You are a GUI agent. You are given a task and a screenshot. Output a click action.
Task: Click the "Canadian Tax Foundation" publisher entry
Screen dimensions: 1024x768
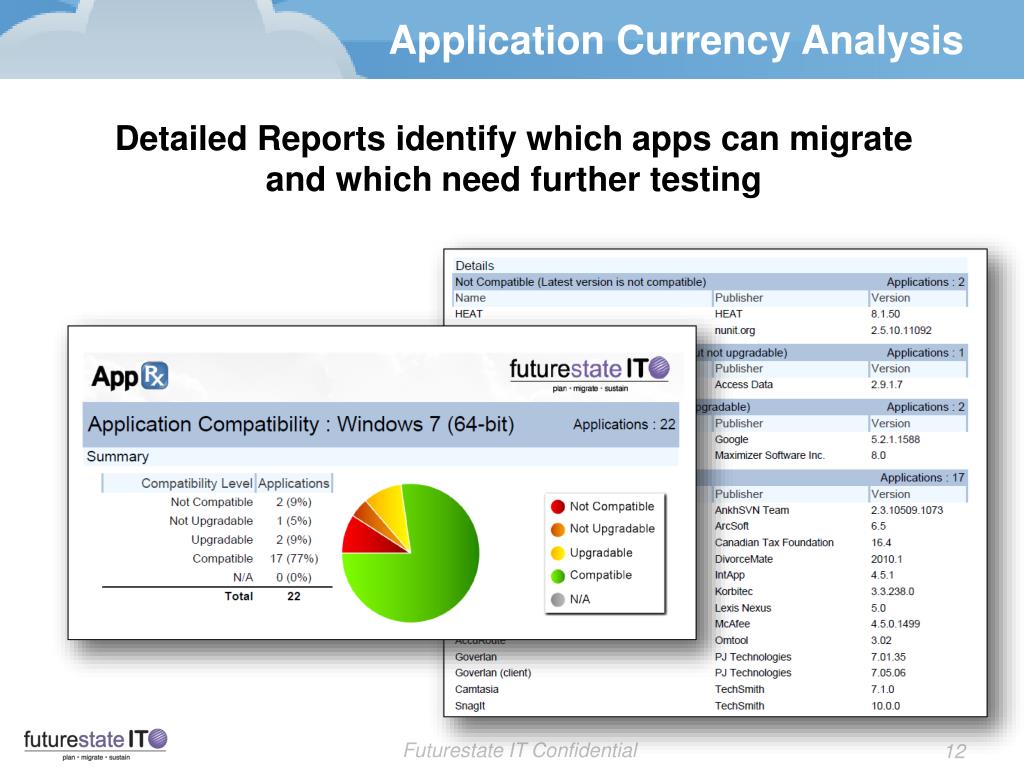tap(775, 542)
